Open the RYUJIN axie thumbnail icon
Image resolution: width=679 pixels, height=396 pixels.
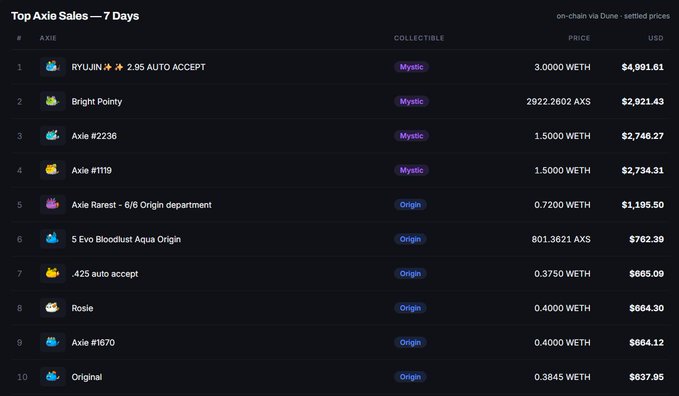(52, 67)
